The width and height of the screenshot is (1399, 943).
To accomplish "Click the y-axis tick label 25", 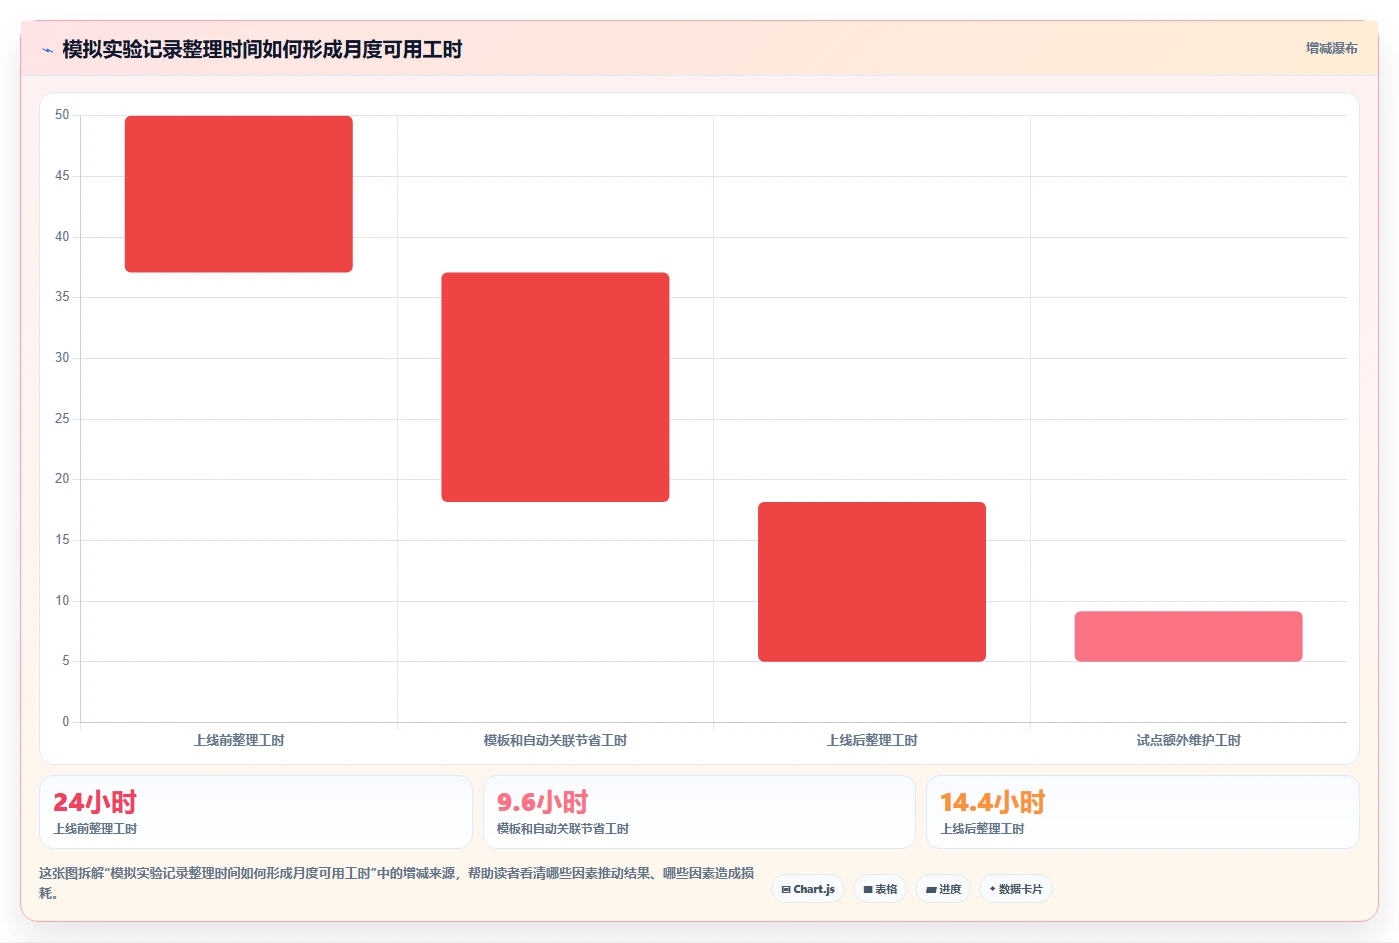I will tap(62, 418).
